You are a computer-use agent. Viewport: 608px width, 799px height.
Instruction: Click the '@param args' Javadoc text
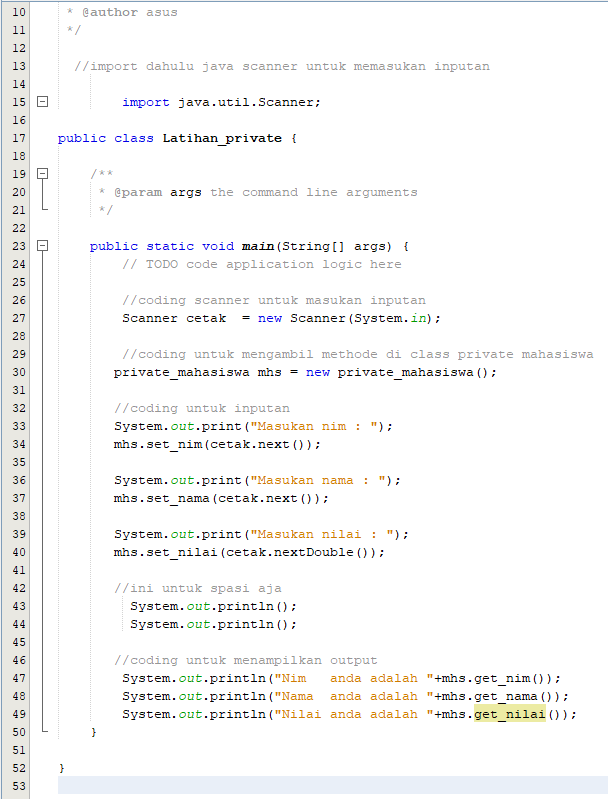pos(158,192)
